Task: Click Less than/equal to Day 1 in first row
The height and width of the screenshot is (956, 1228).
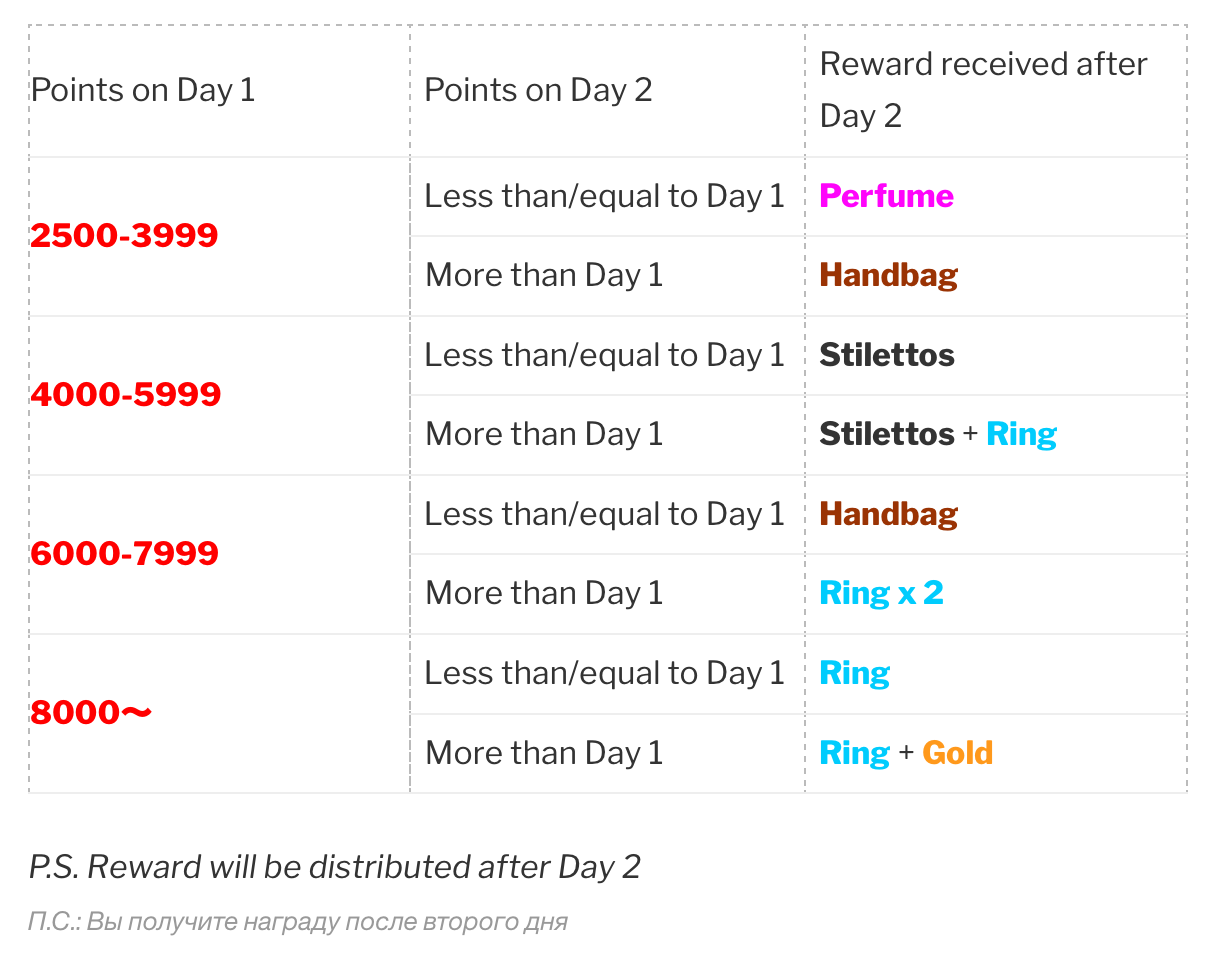Action: [604, 196]
